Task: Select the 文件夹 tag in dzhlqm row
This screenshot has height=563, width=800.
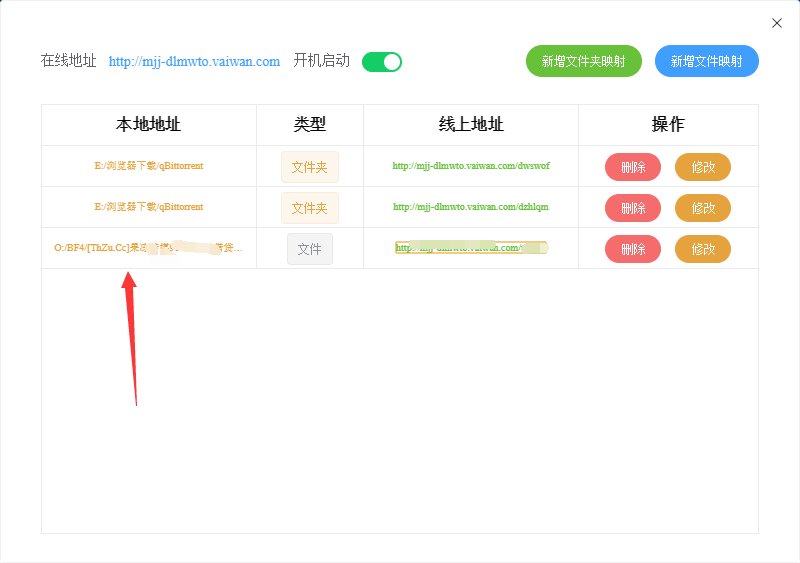Action: point(310,208)
